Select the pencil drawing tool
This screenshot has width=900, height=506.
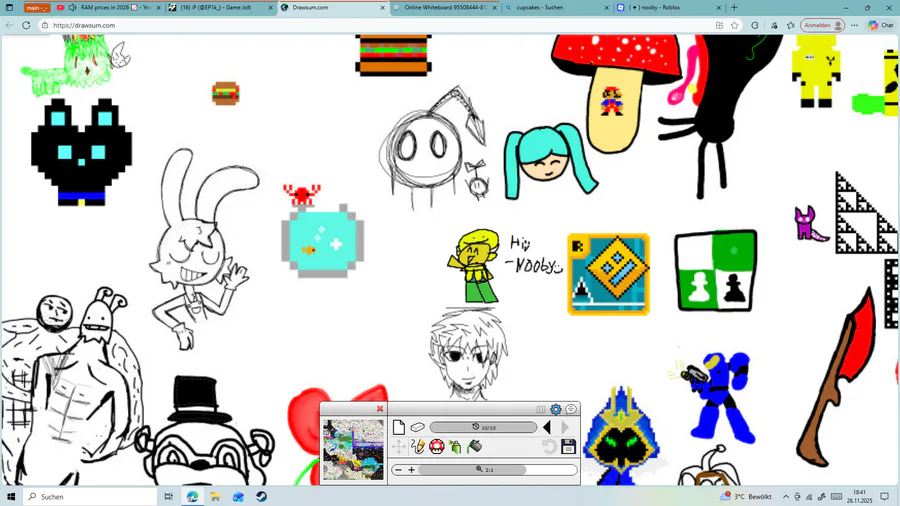click(x=418, y=446)
